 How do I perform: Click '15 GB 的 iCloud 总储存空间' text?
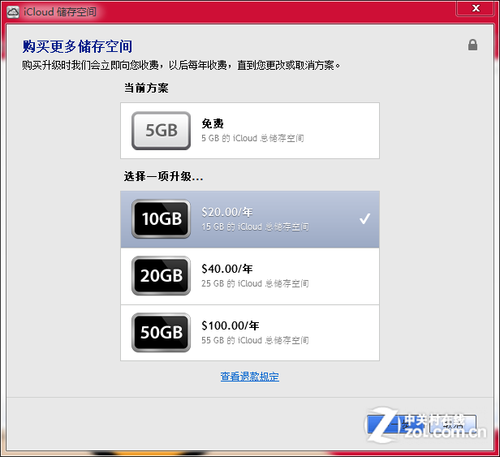click(x=255, y=227)
